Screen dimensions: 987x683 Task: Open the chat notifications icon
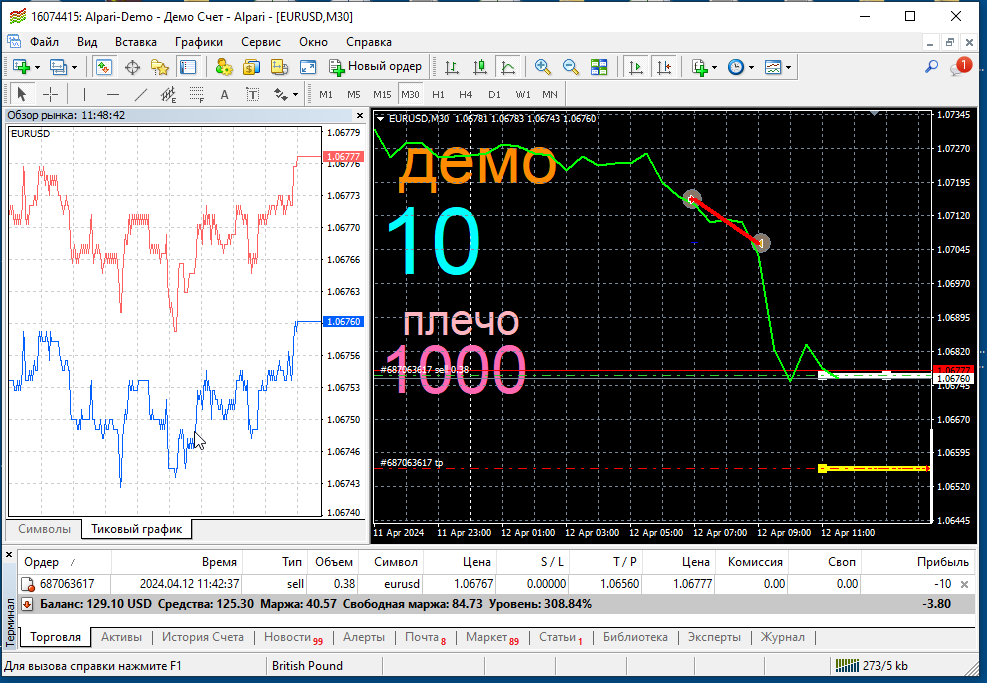pyautogui.click(x=961, y=66)
